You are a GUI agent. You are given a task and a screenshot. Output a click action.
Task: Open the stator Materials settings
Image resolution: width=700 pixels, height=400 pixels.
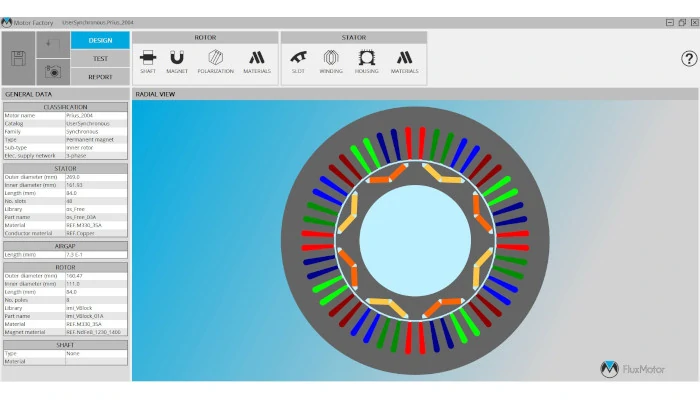point(404,62)
